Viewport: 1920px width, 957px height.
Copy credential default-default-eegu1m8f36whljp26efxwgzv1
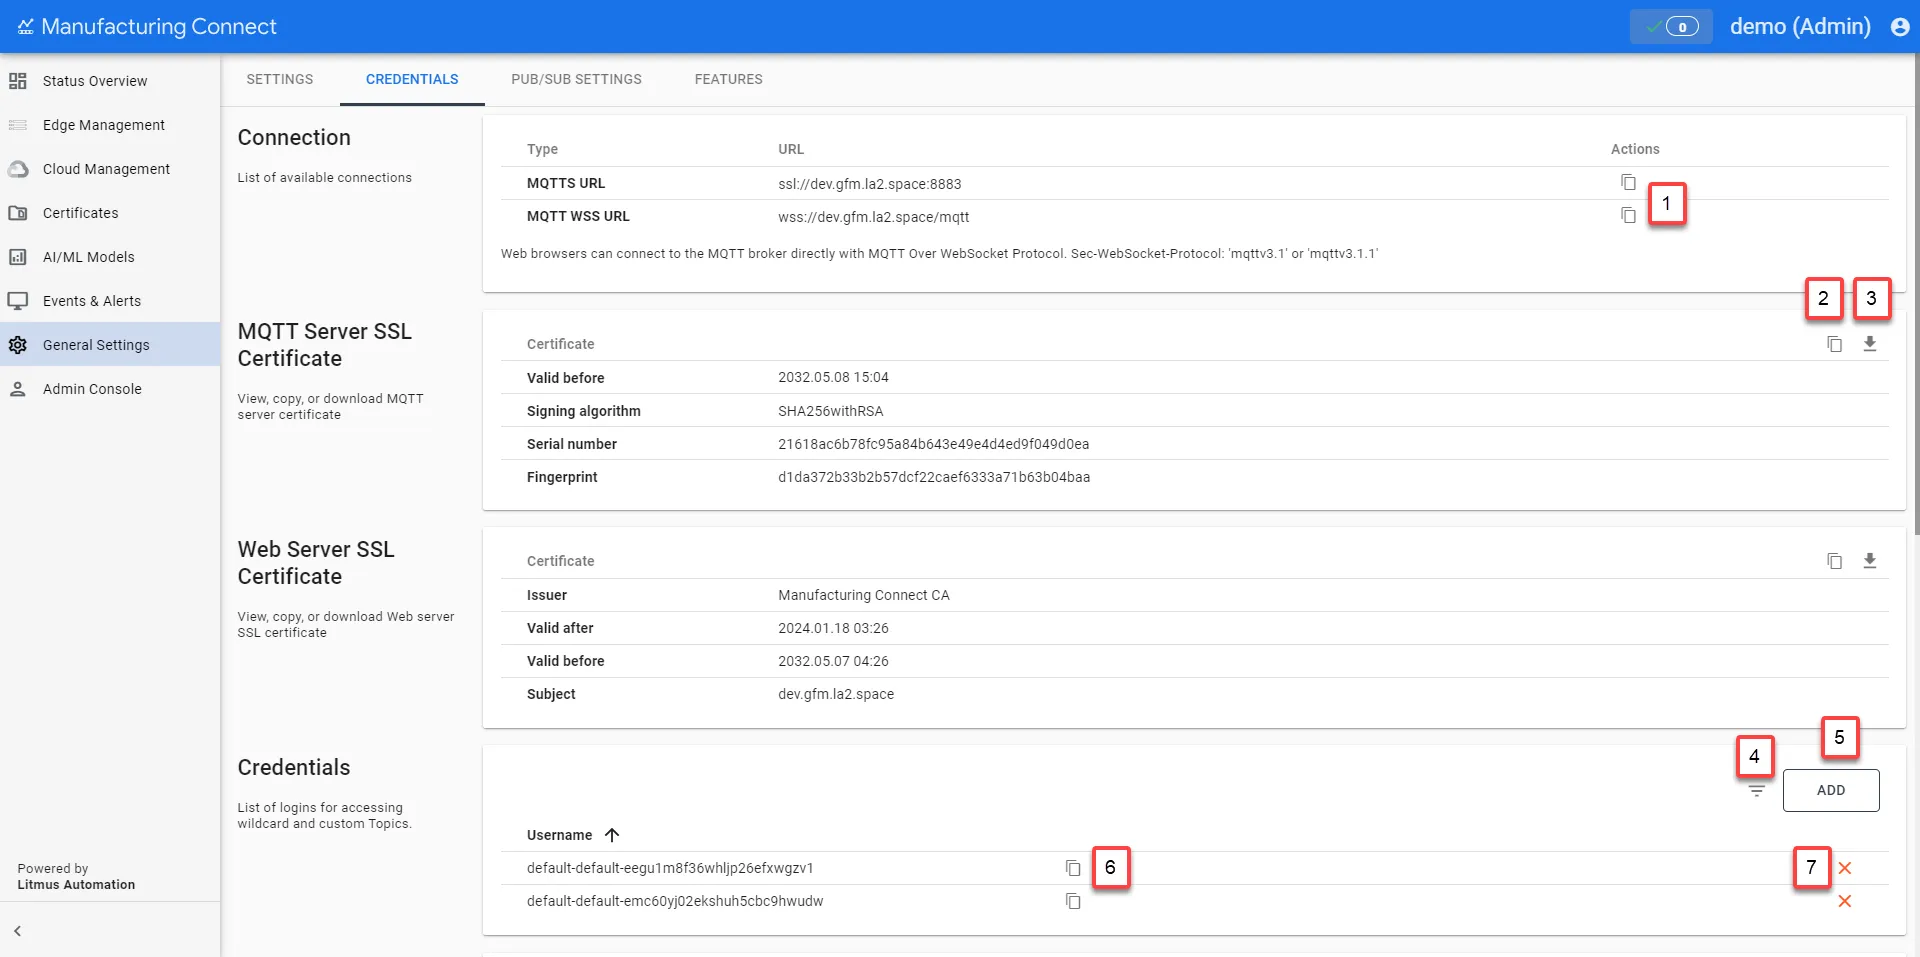click(1073, 868)
